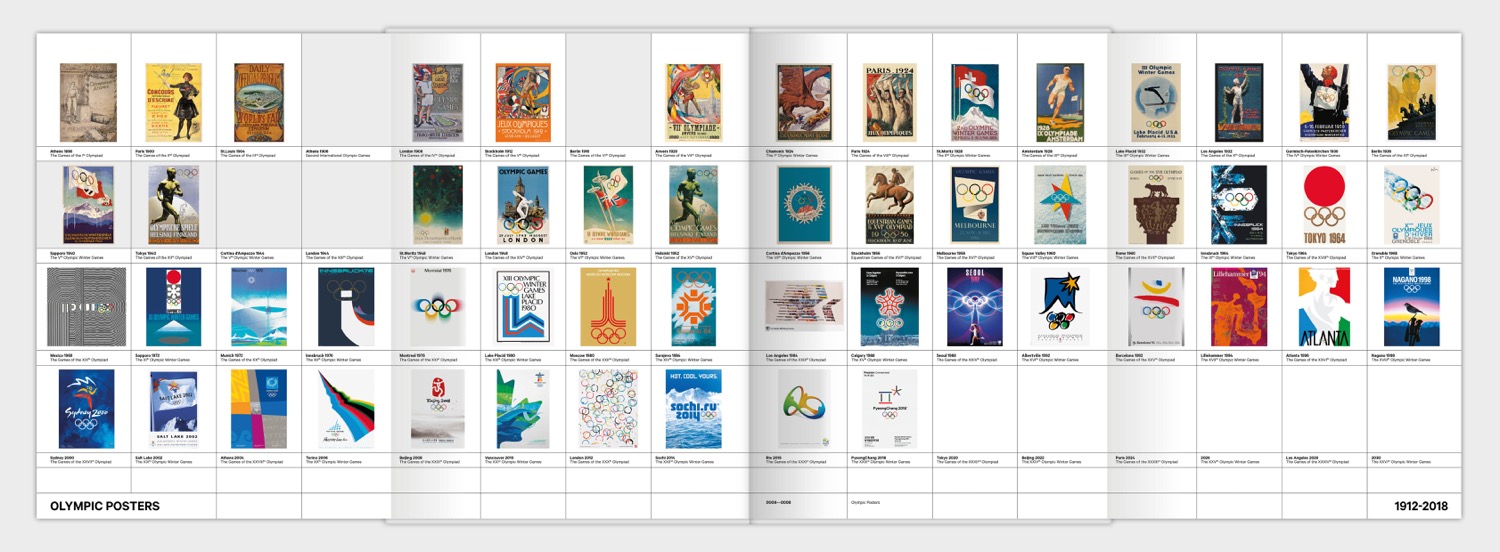1500x552 pixels.
Task: Click the Vancouver 2010 maple leaf poster
Action: coord(523,409)
